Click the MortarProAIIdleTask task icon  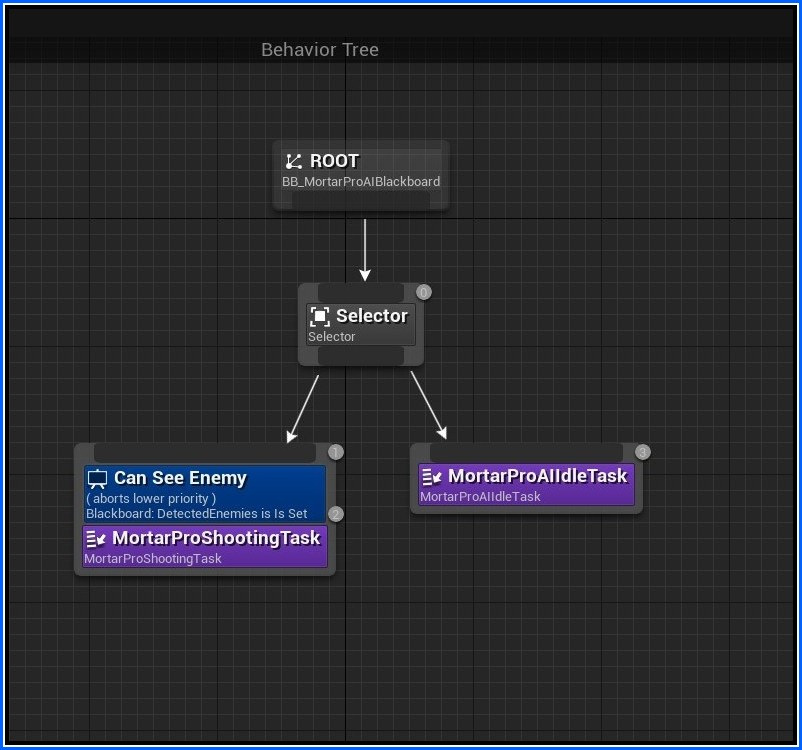(x=431, y=477)
